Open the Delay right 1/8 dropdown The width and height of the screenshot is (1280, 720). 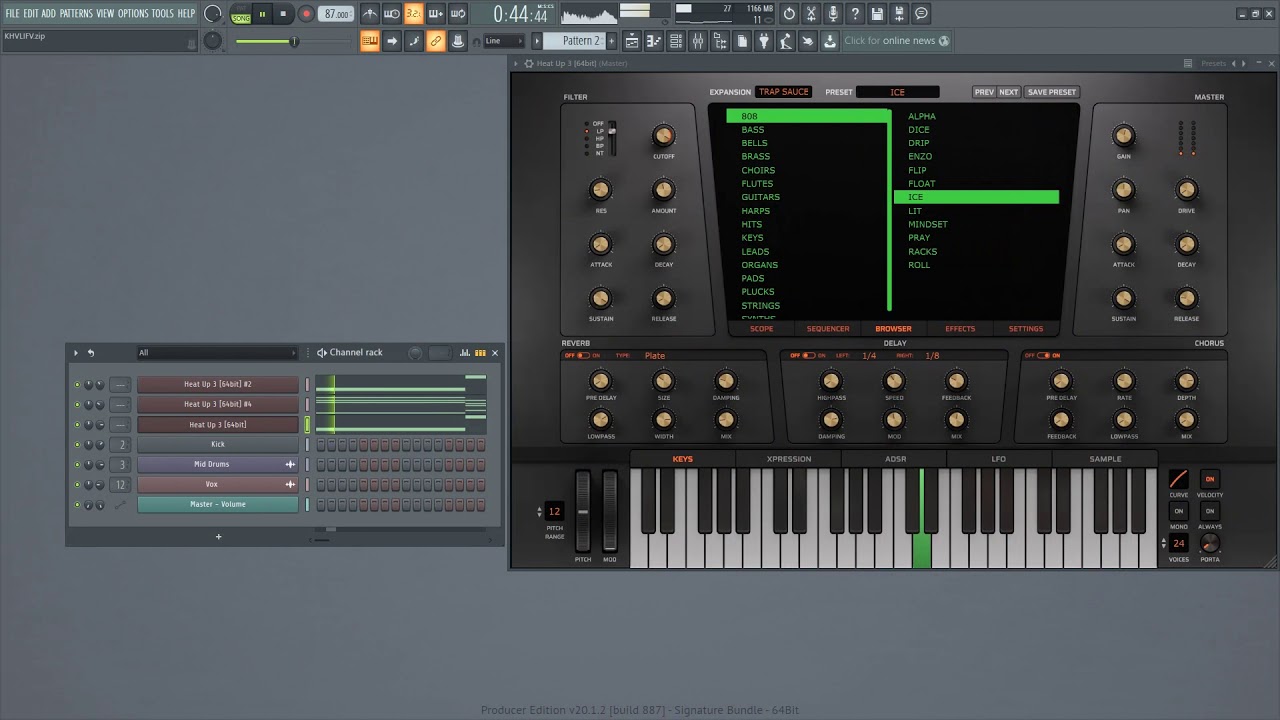pos(932,356)
